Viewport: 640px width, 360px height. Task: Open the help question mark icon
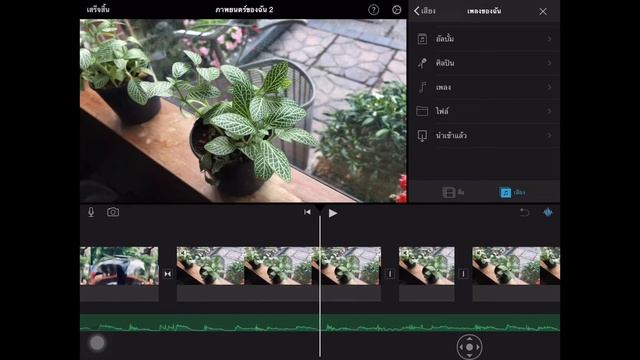[x=373, y=10]
